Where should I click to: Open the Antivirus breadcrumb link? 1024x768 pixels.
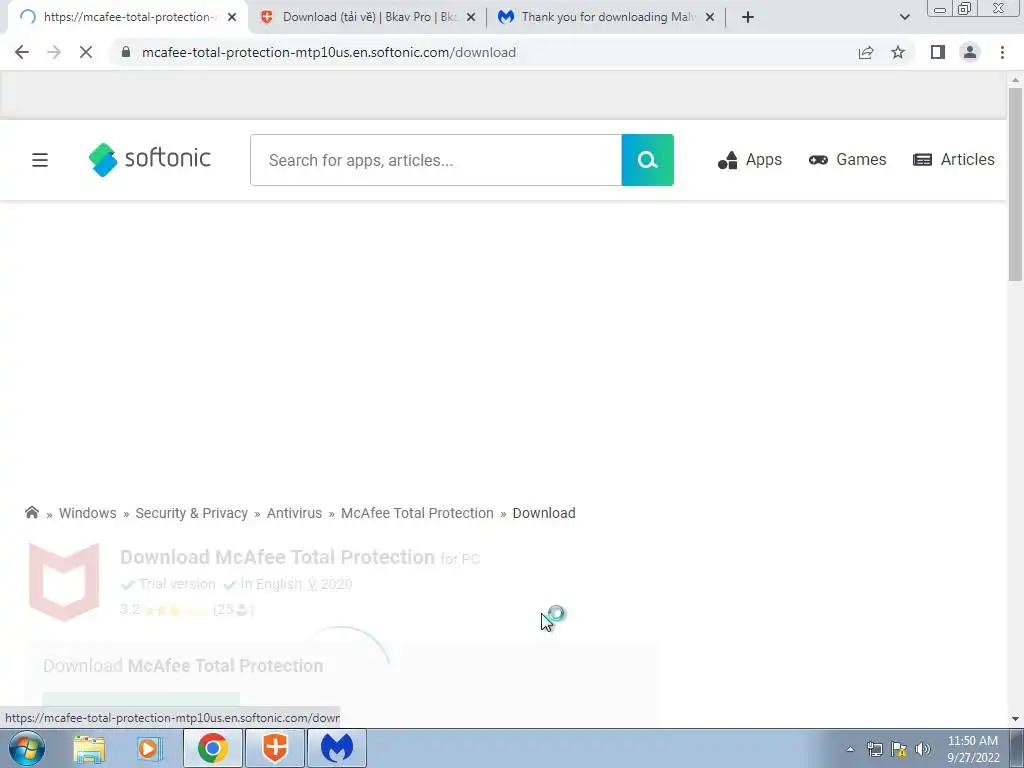tap(294, 513)
